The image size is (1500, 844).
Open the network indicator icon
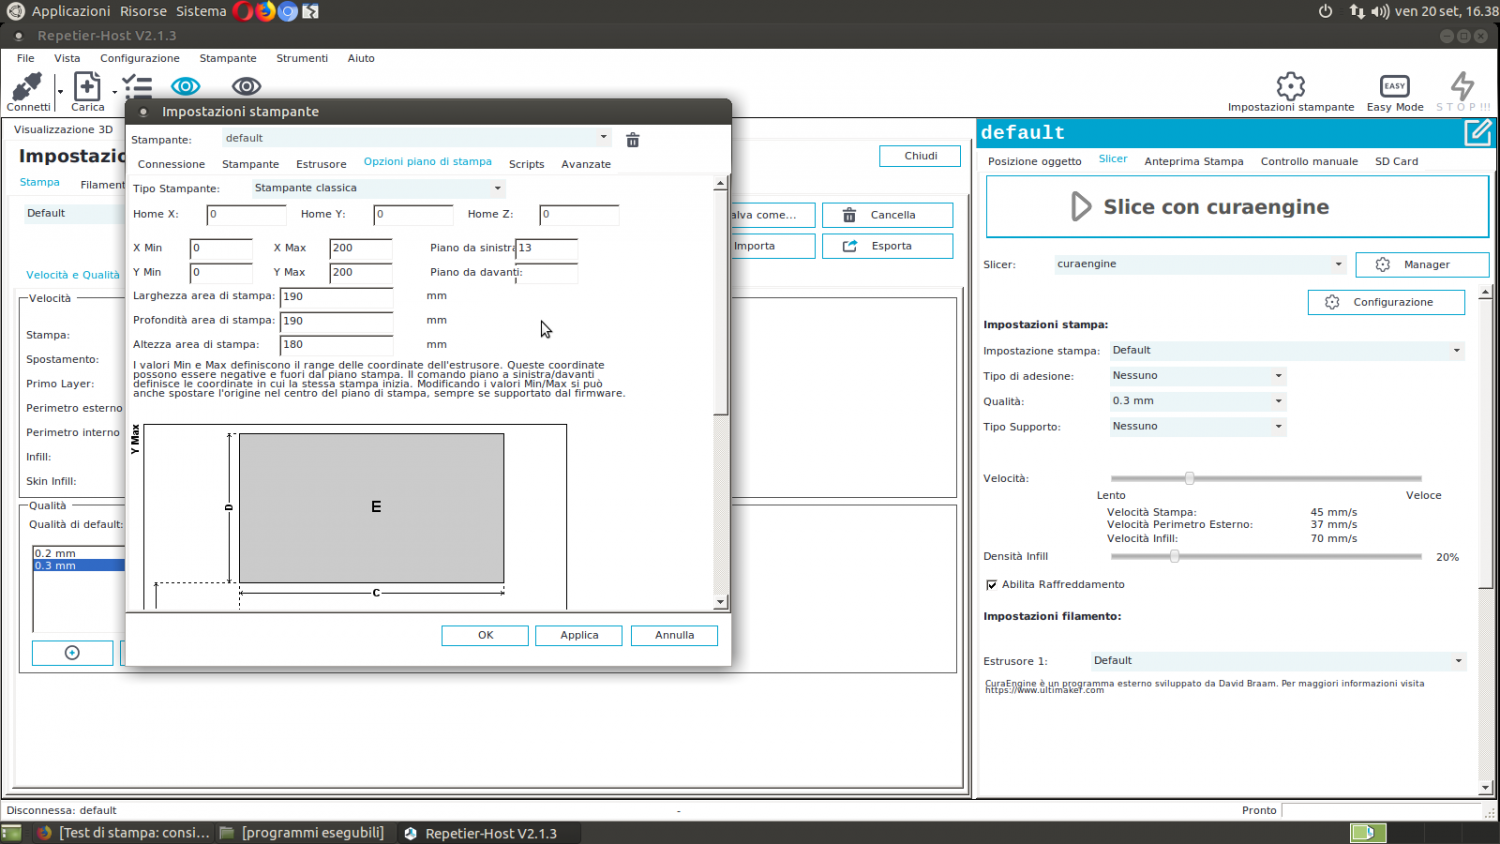click(1357, 11)
